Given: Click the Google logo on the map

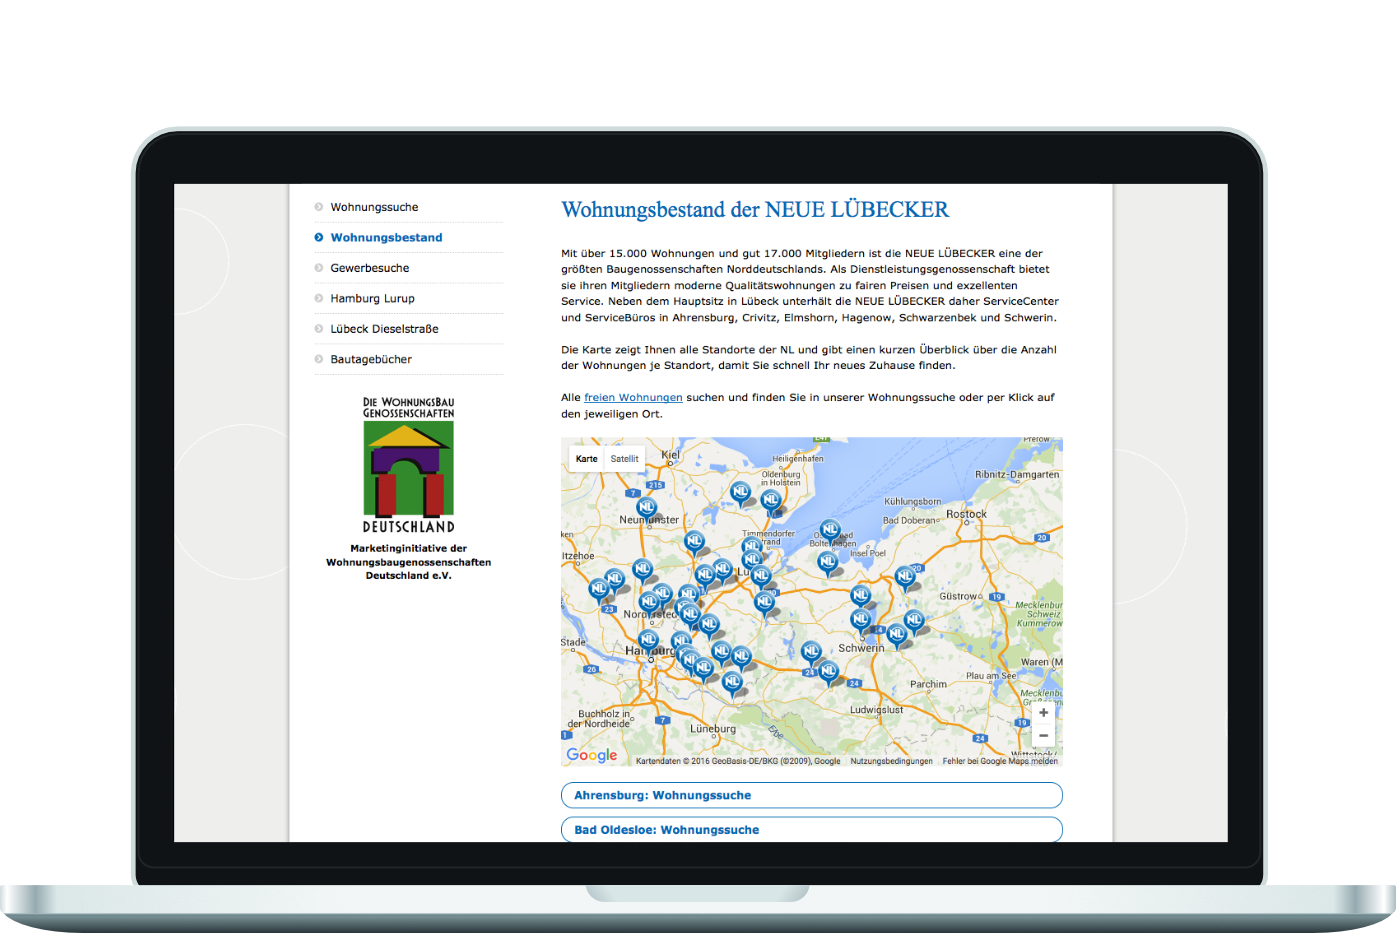Looking at the screenshot, I should [x=592, y=755].
